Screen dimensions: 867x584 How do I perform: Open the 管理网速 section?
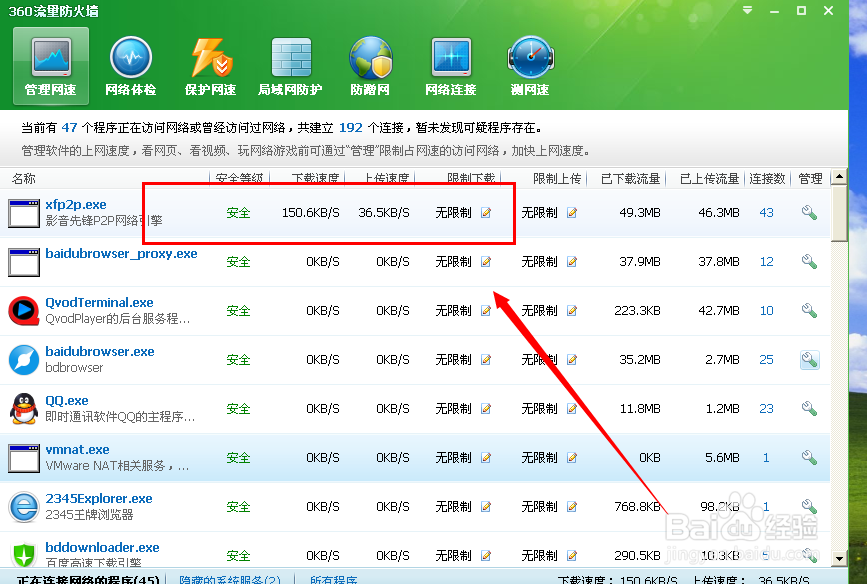click(x=51, y=66)
